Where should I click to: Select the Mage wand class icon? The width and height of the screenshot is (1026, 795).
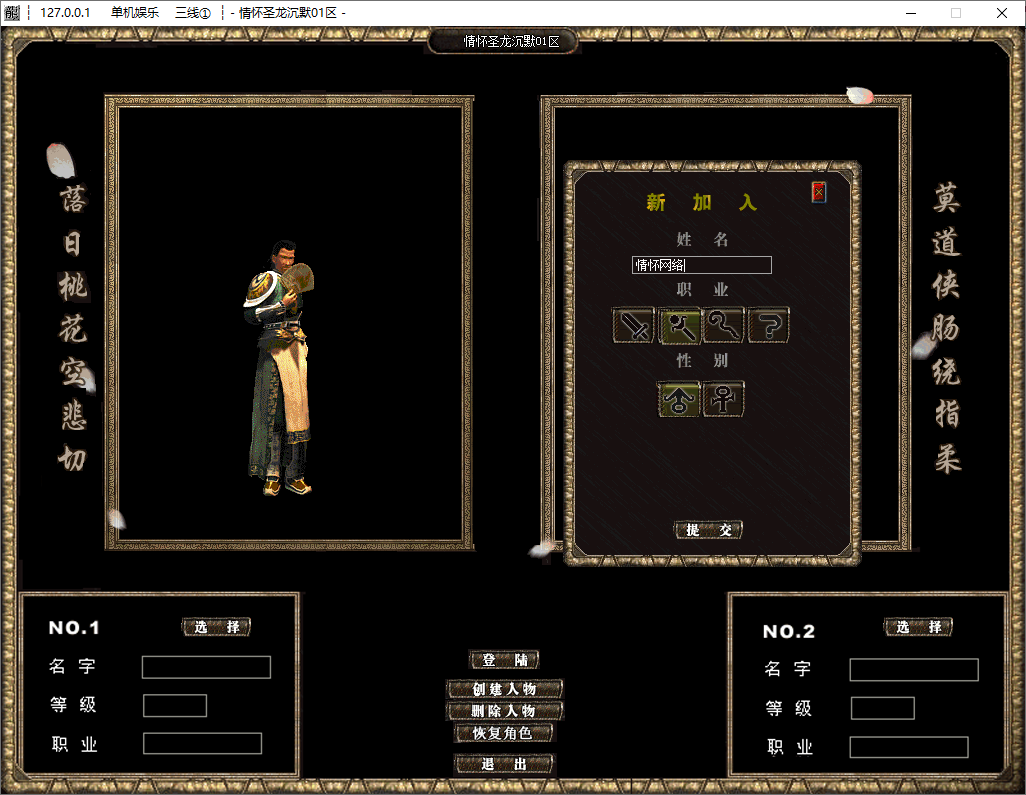[679, 325]
